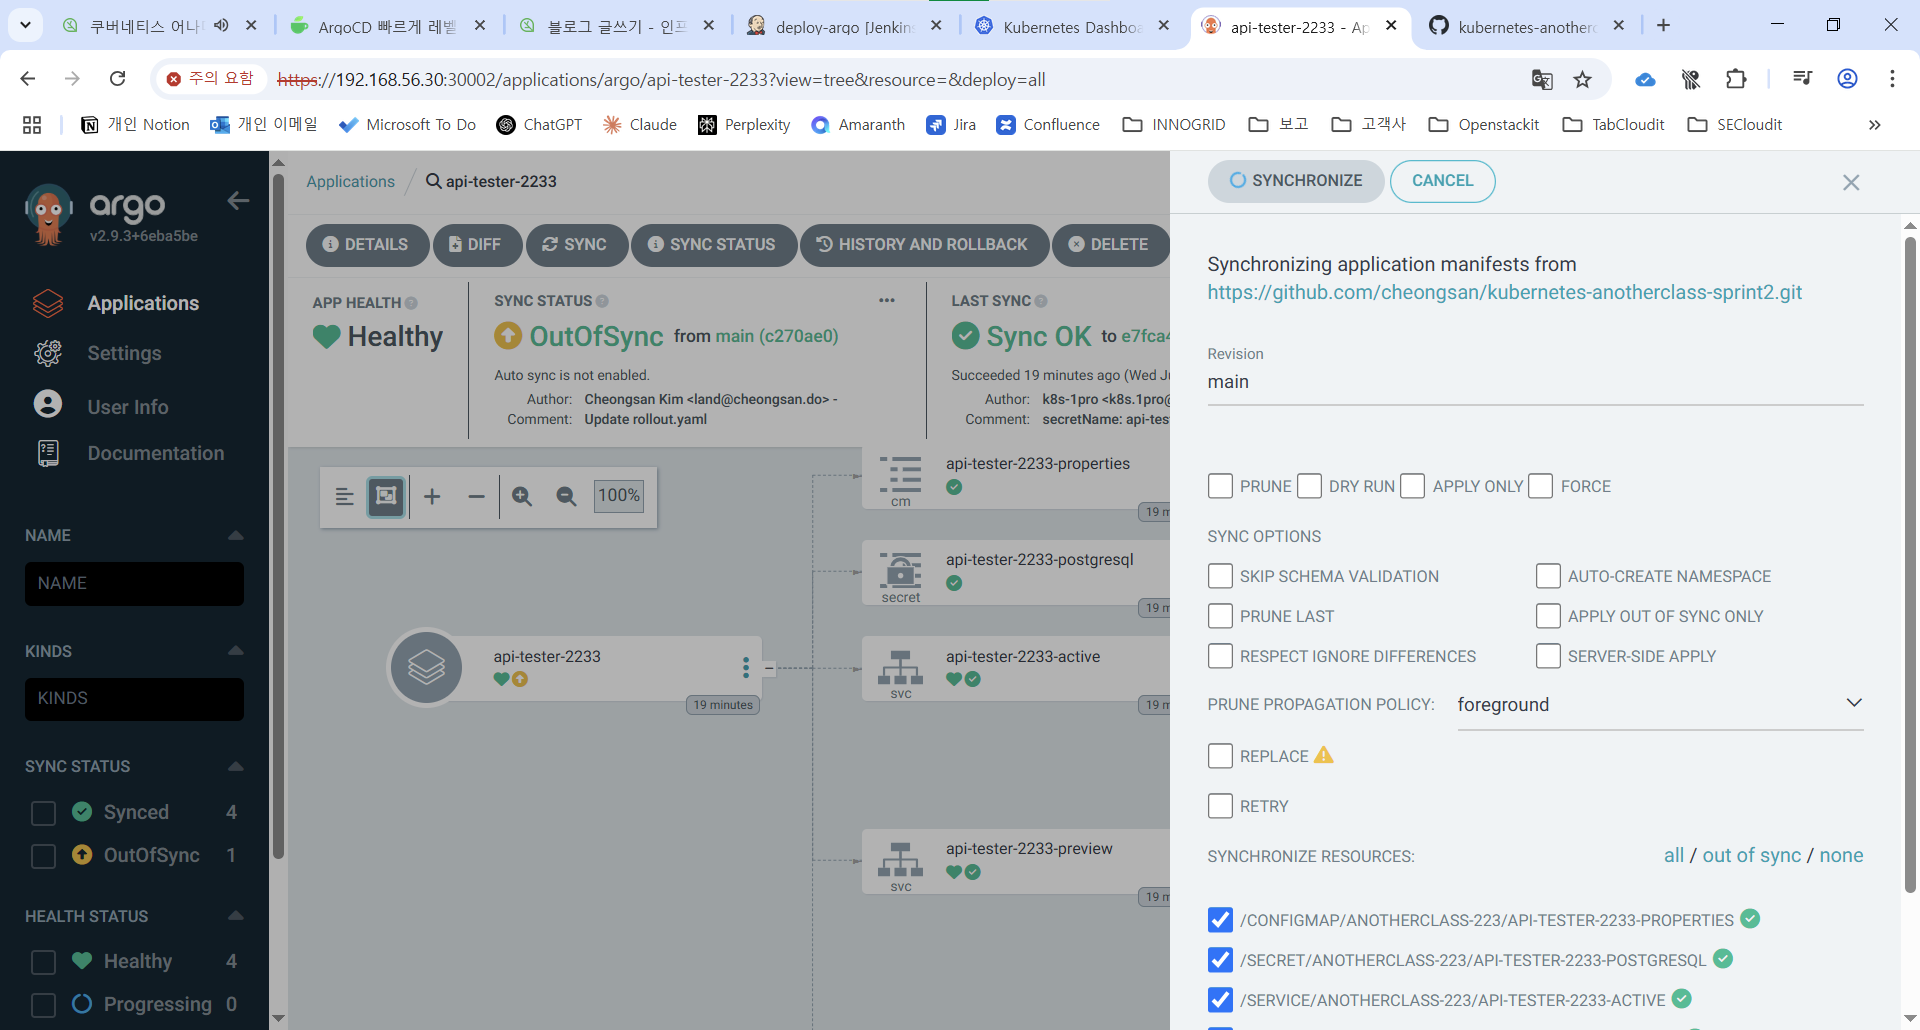
Task: Check PRUNE LAST option
Action: point(1220,616)
